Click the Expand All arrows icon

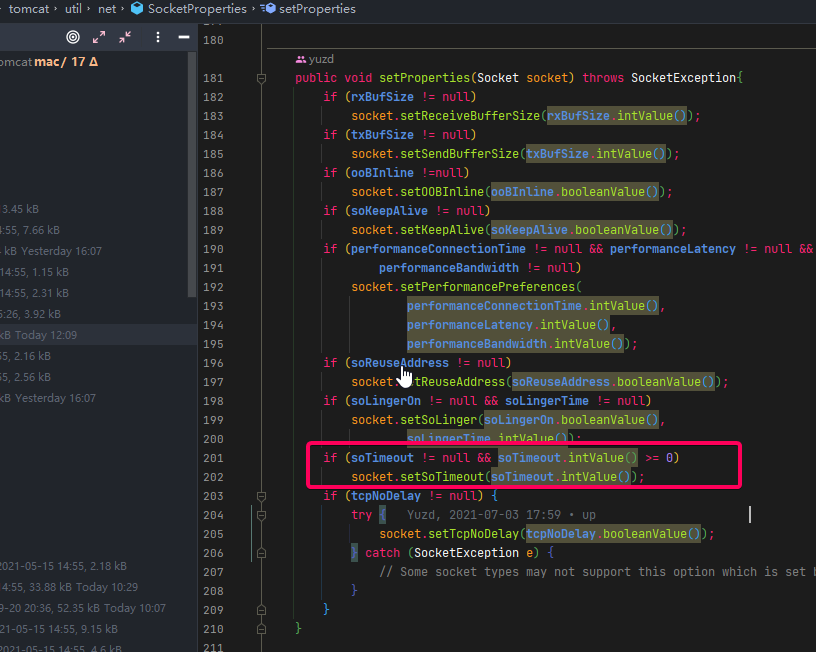99,37
